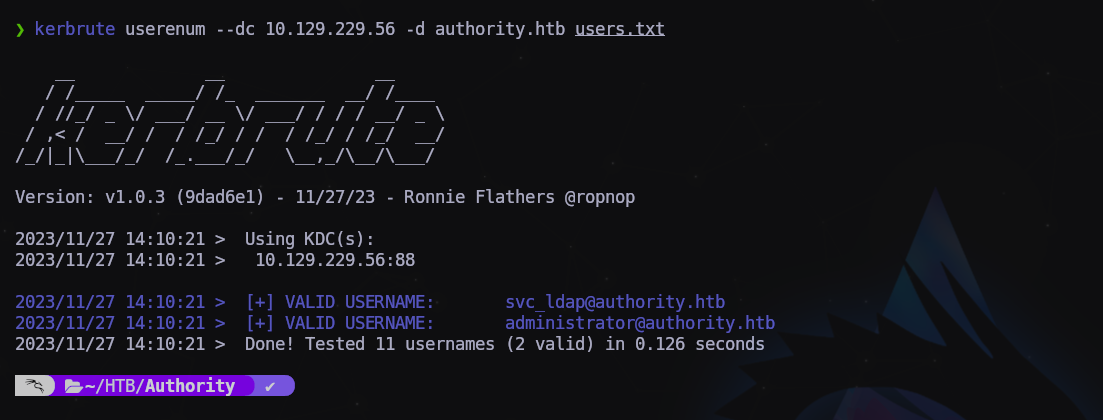Click the svc_ldap@authority.htb username

(615, 301)
